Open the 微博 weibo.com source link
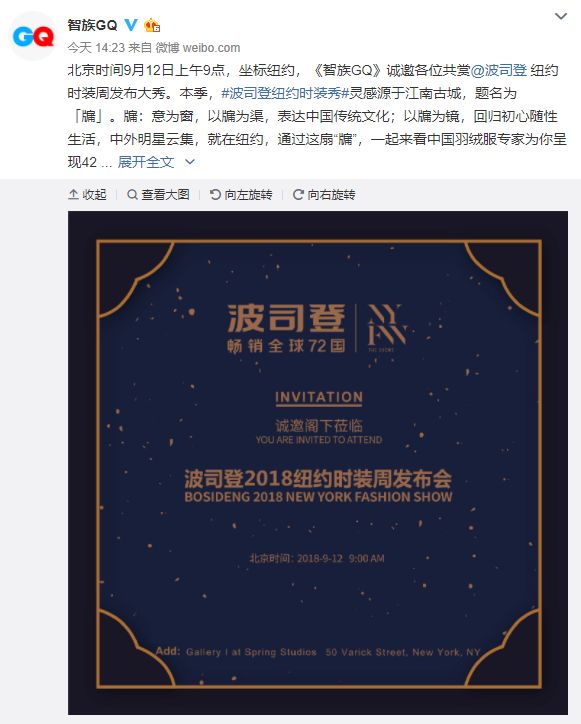 coord(198,48)
